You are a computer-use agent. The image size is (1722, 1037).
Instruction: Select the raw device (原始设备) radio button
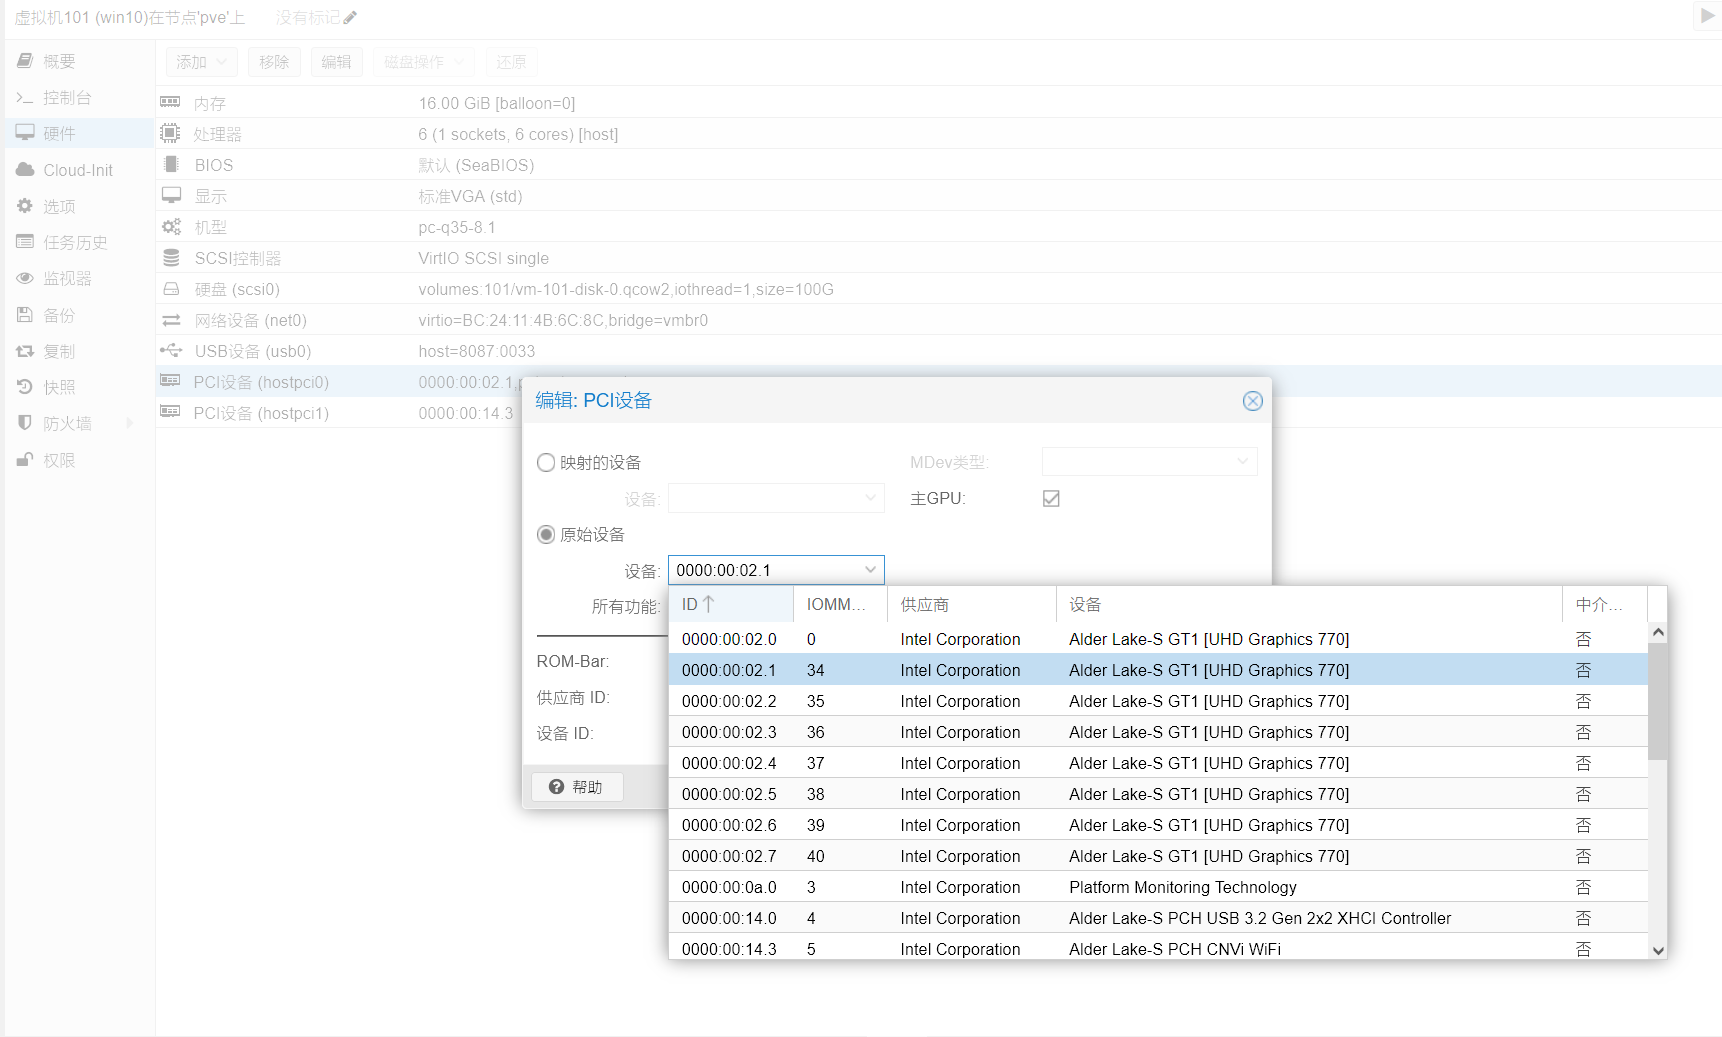coord(546,535)
